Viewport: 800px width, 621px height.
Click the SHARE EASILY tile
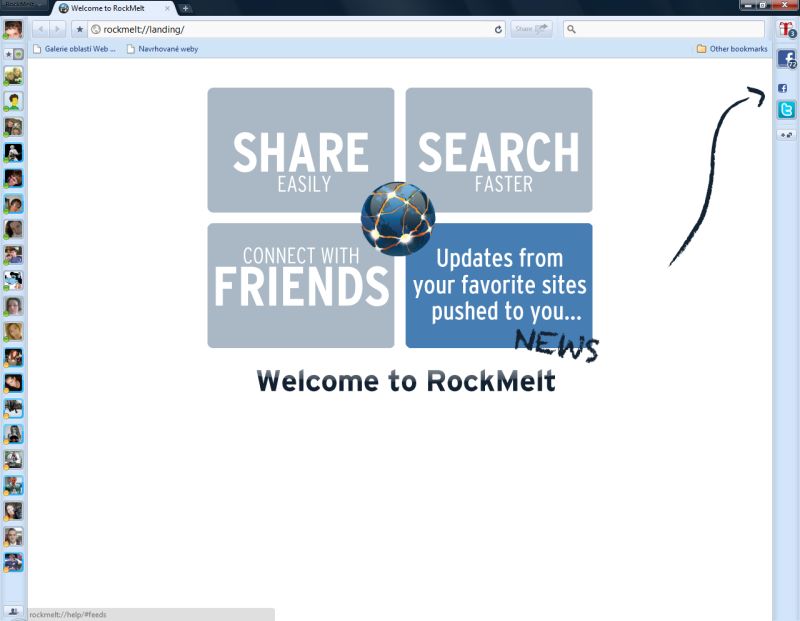pos(301,150)
